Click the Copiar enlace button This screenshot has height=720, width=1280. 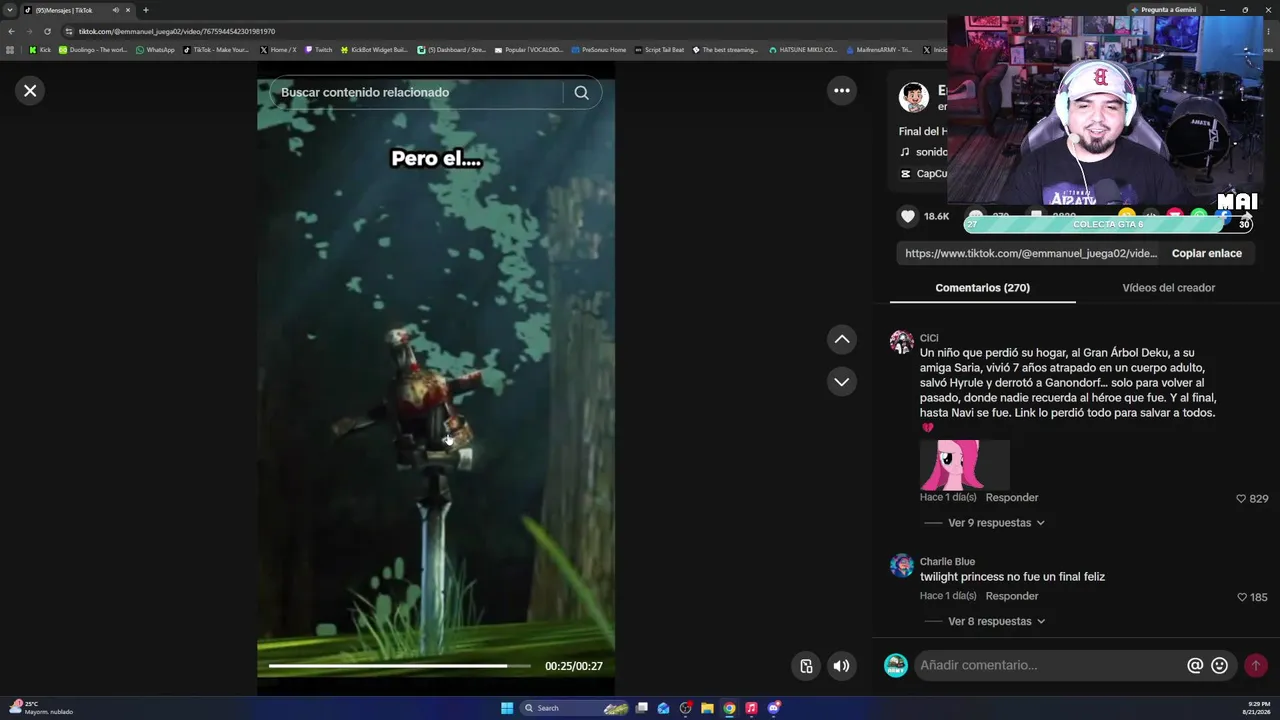[x=1207, y=253]
